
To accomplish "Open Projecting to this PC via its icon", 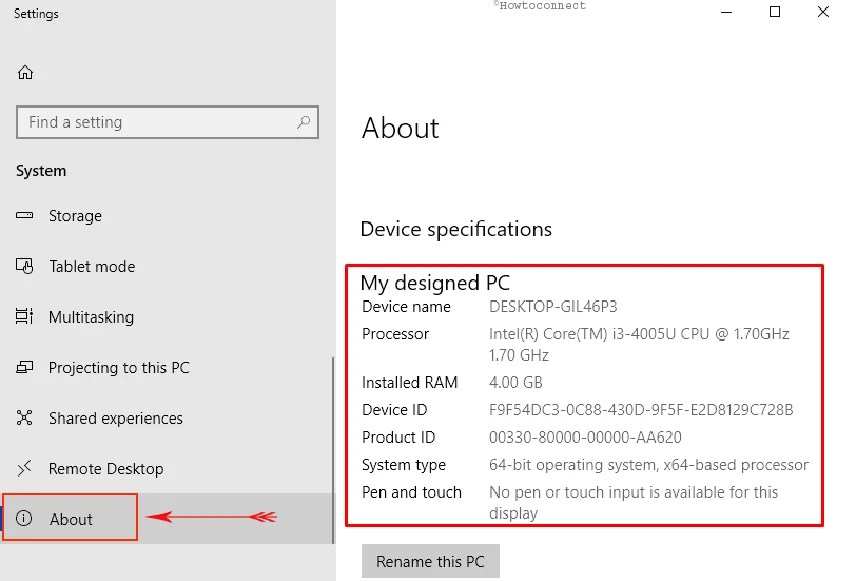I will (x=26, y=368).
